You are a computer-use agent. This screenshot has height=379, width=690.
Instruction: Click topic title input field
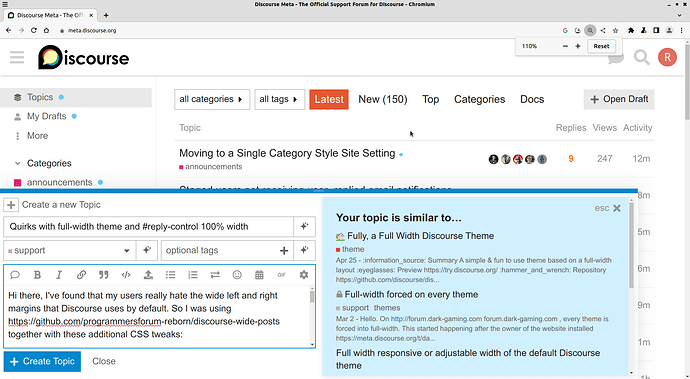coord(149,226)
